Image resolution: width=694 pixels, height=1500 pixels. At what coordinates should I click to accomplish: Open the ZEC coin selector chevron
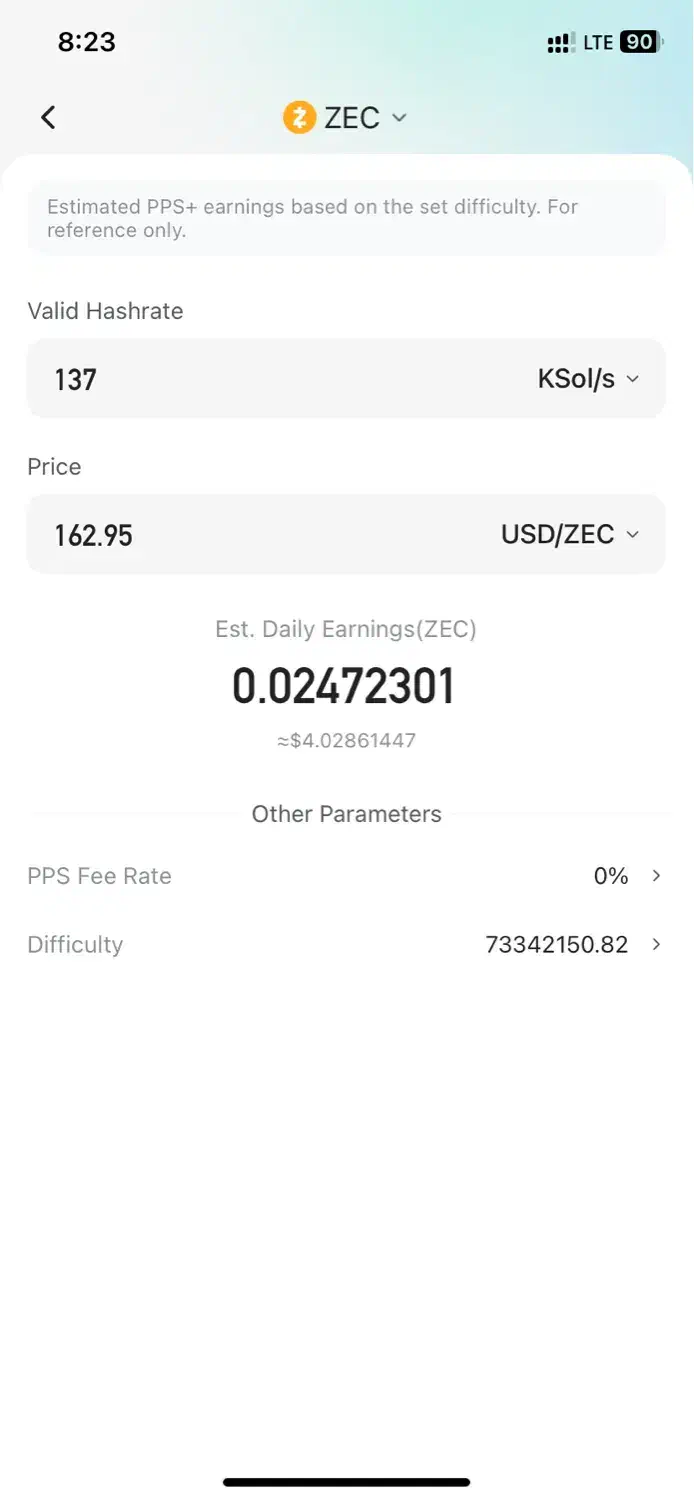pos(399,117)
